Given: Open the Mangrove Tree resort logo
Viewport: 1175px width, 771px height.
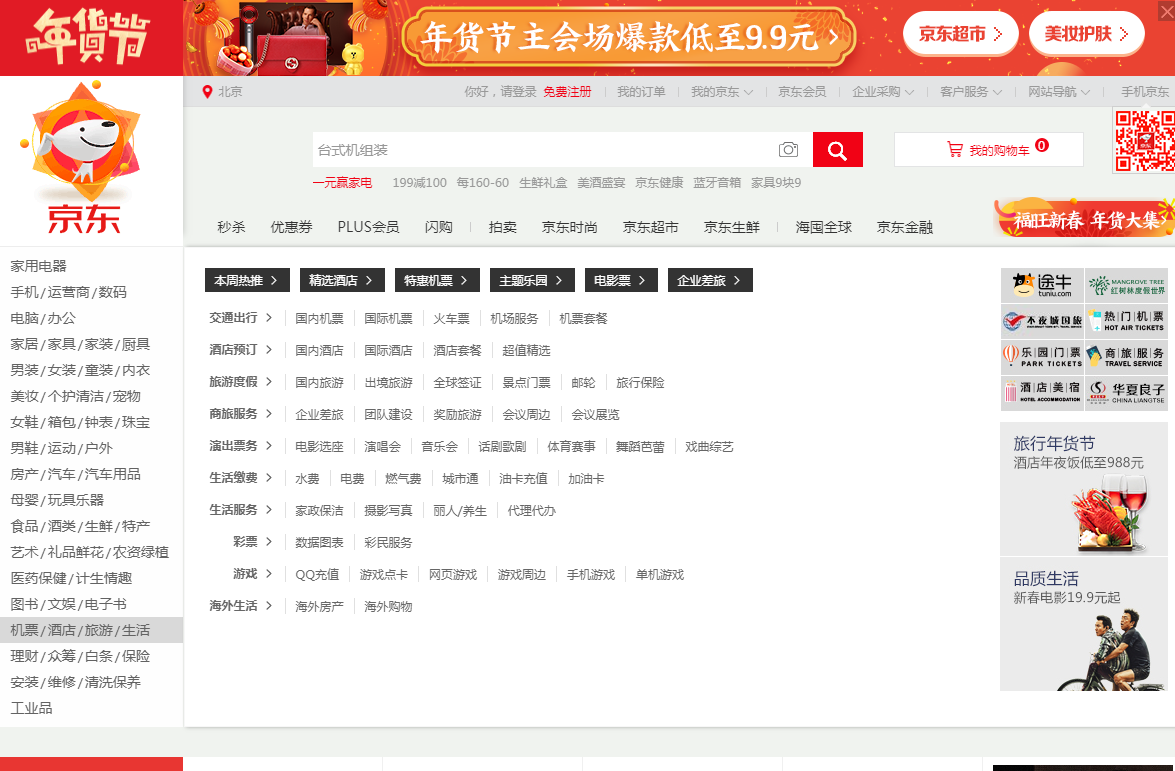Looking at the screenshot, I should coord(1126,285).
